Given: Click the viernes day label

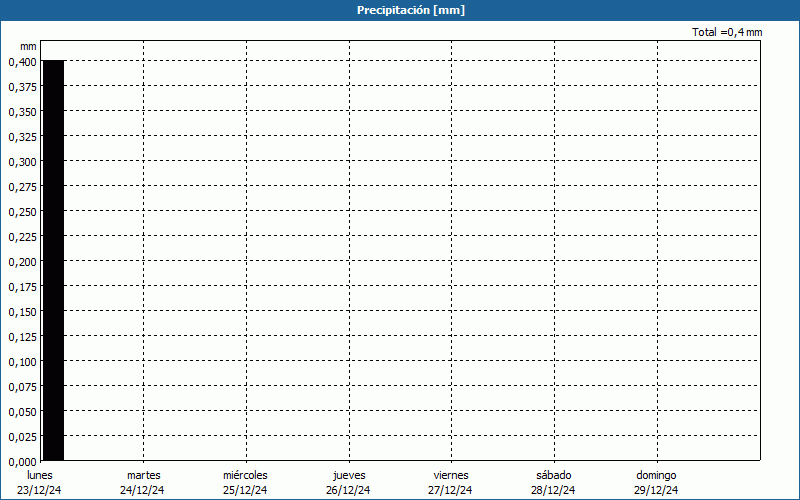Looking at the screenshot, I should click(451, 475).
